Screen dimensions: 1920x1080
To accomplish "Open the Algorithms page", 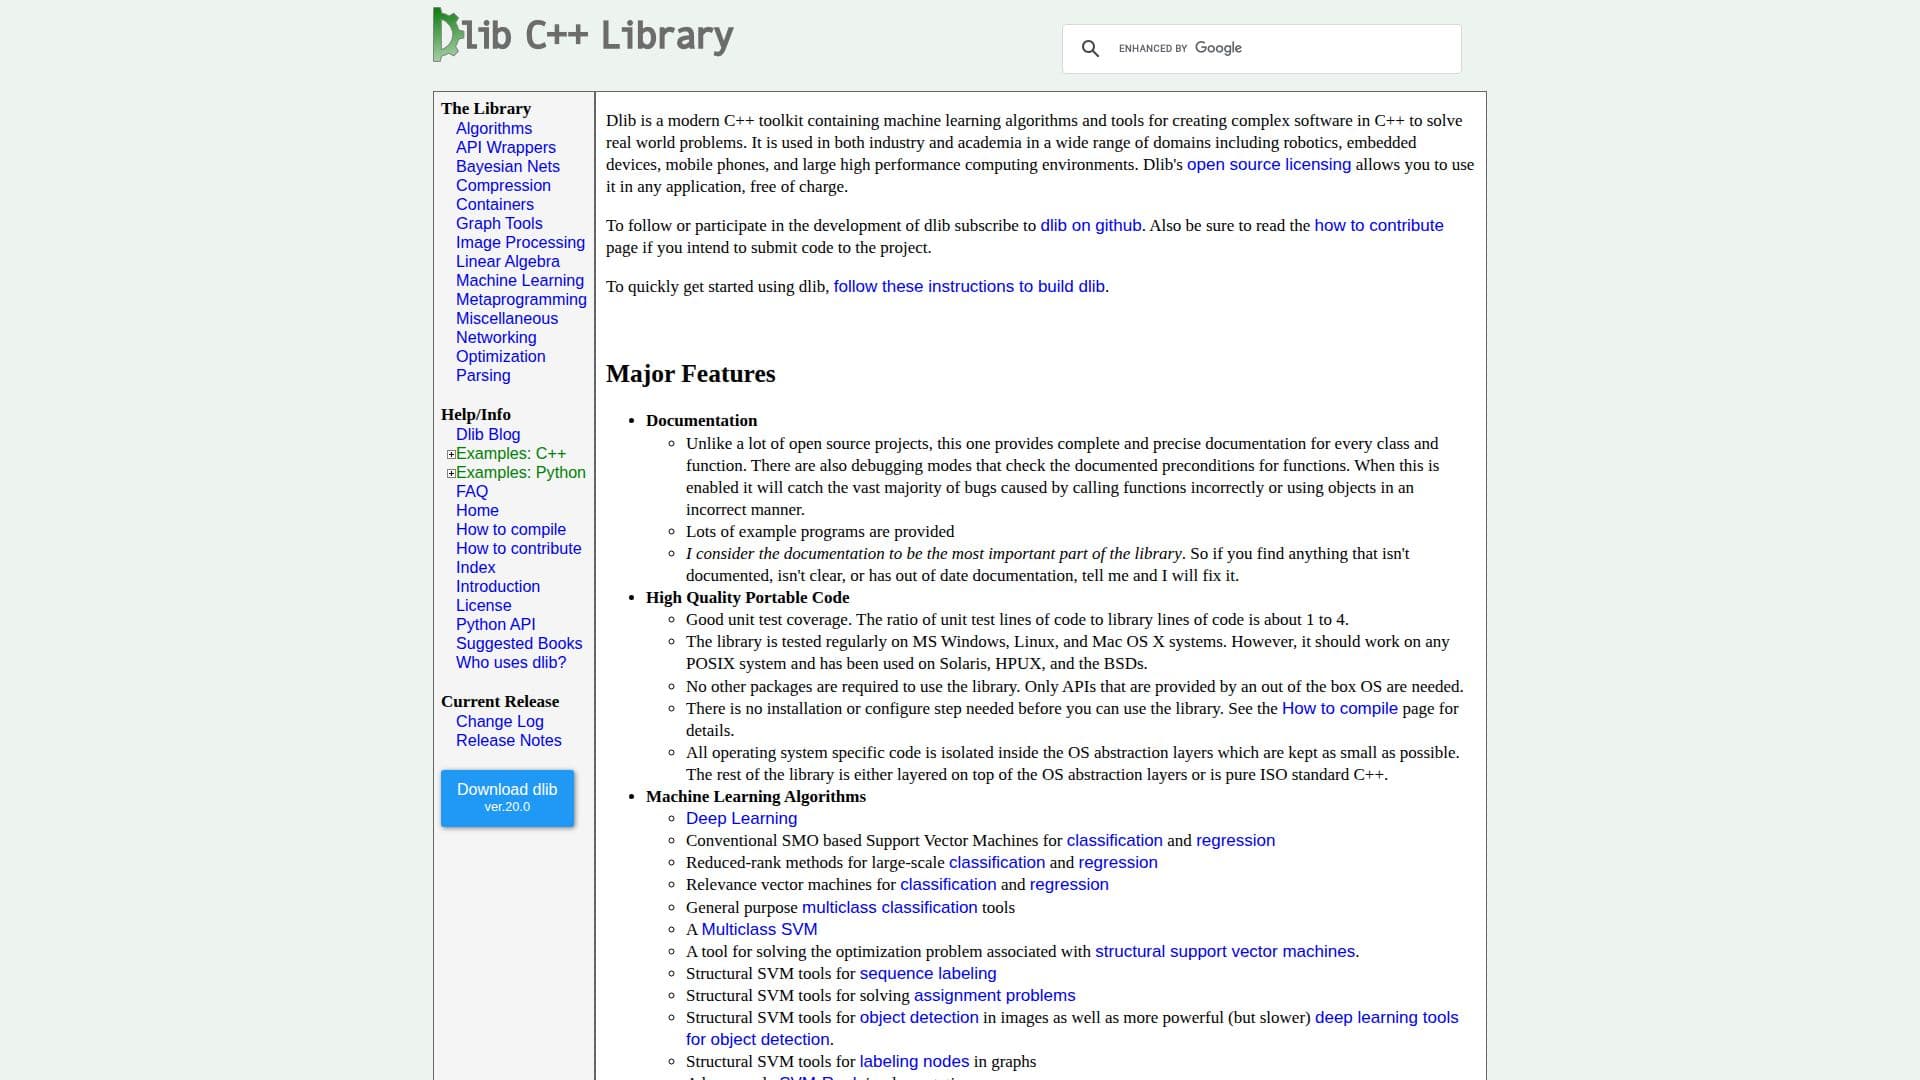I will click(494, 128).
